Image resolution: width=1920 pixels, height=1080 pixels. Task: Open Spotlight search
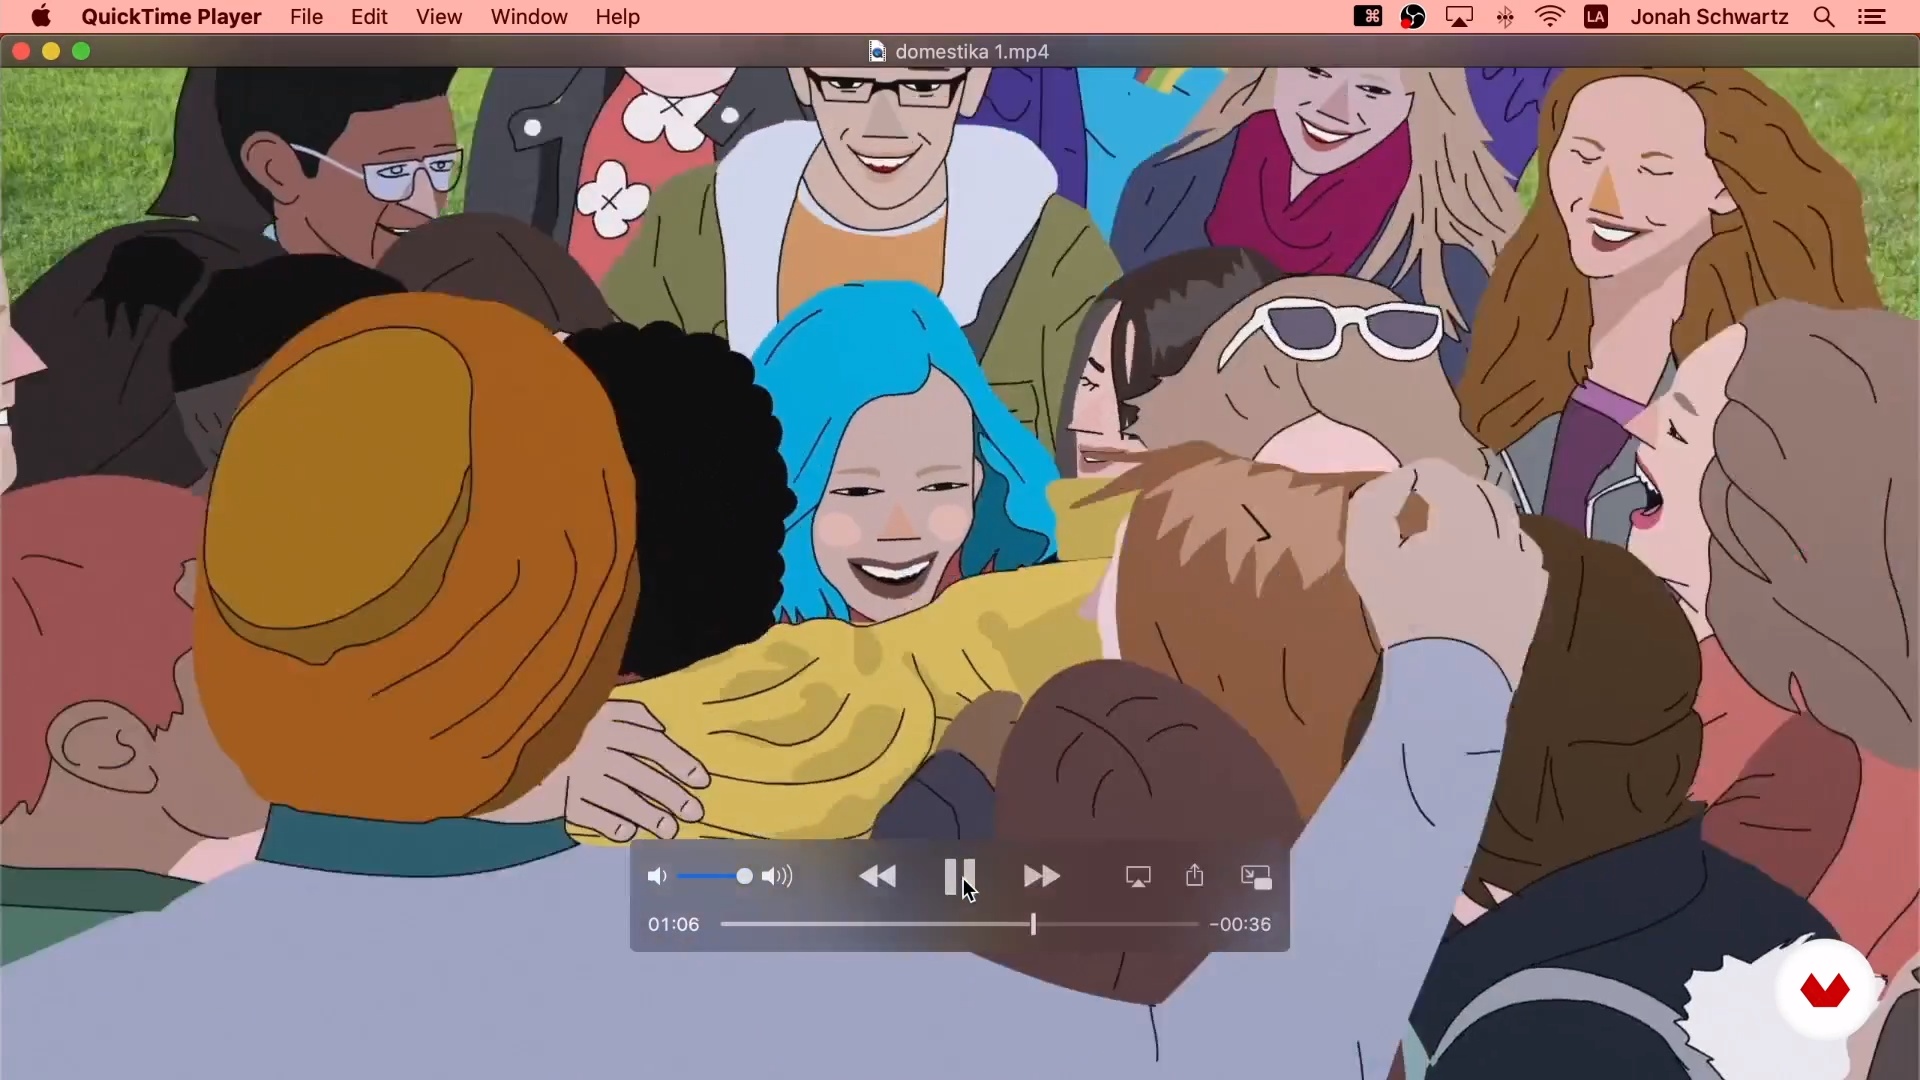click(1824, 17)
